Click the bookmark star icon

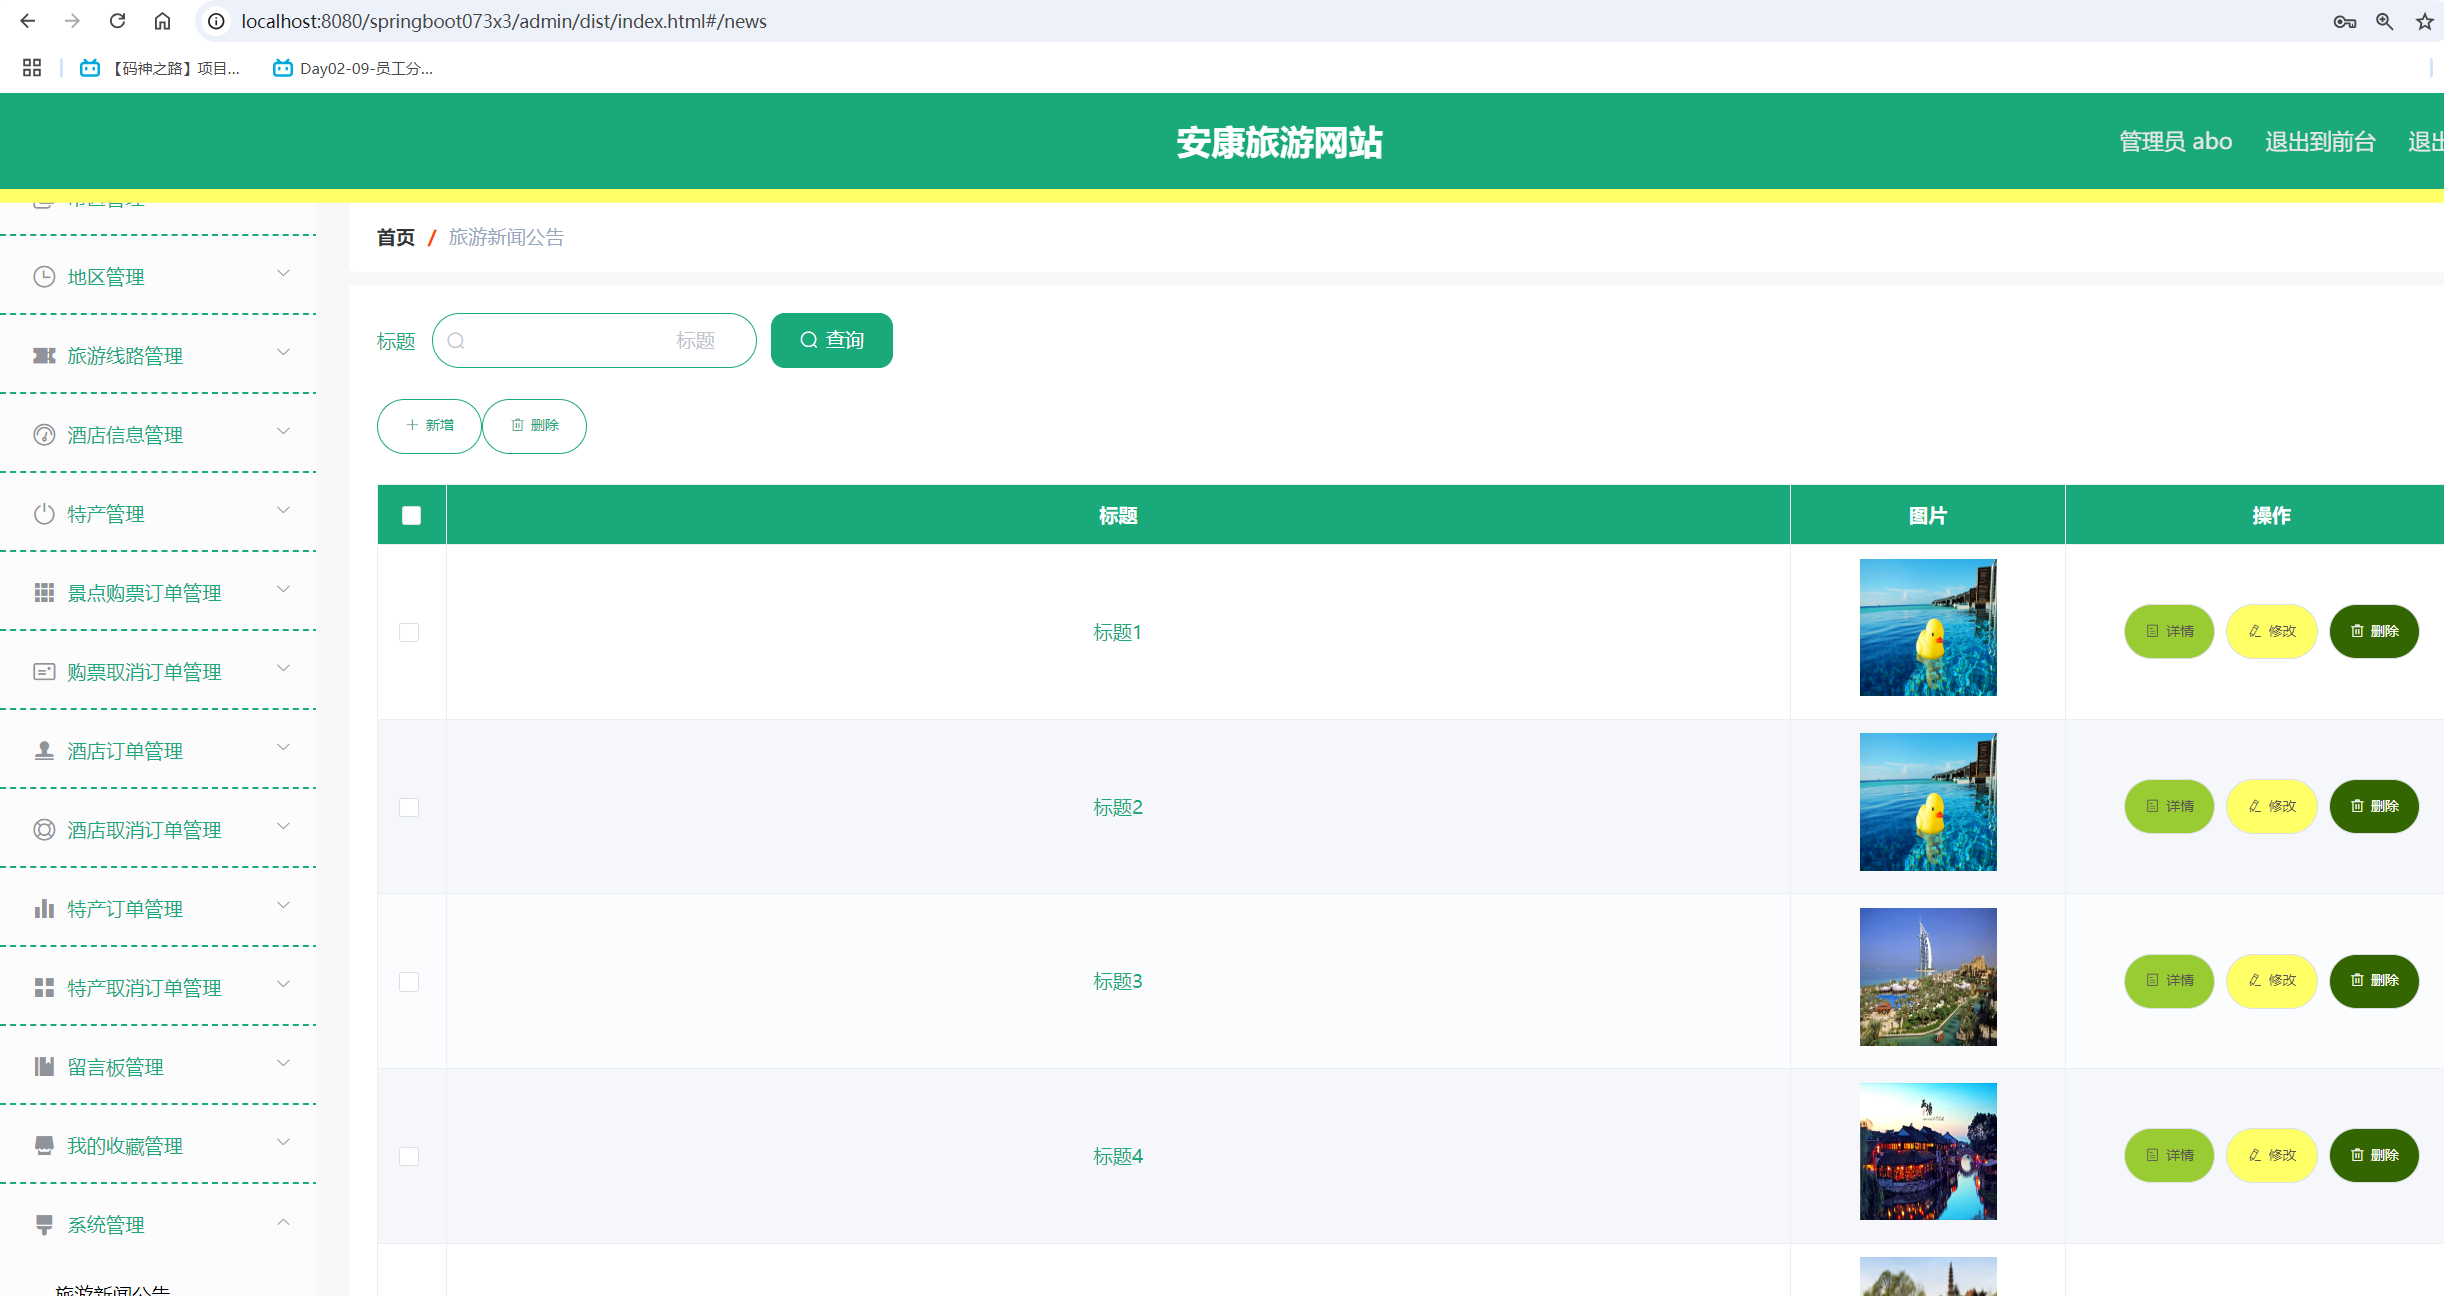point(2424,21)
